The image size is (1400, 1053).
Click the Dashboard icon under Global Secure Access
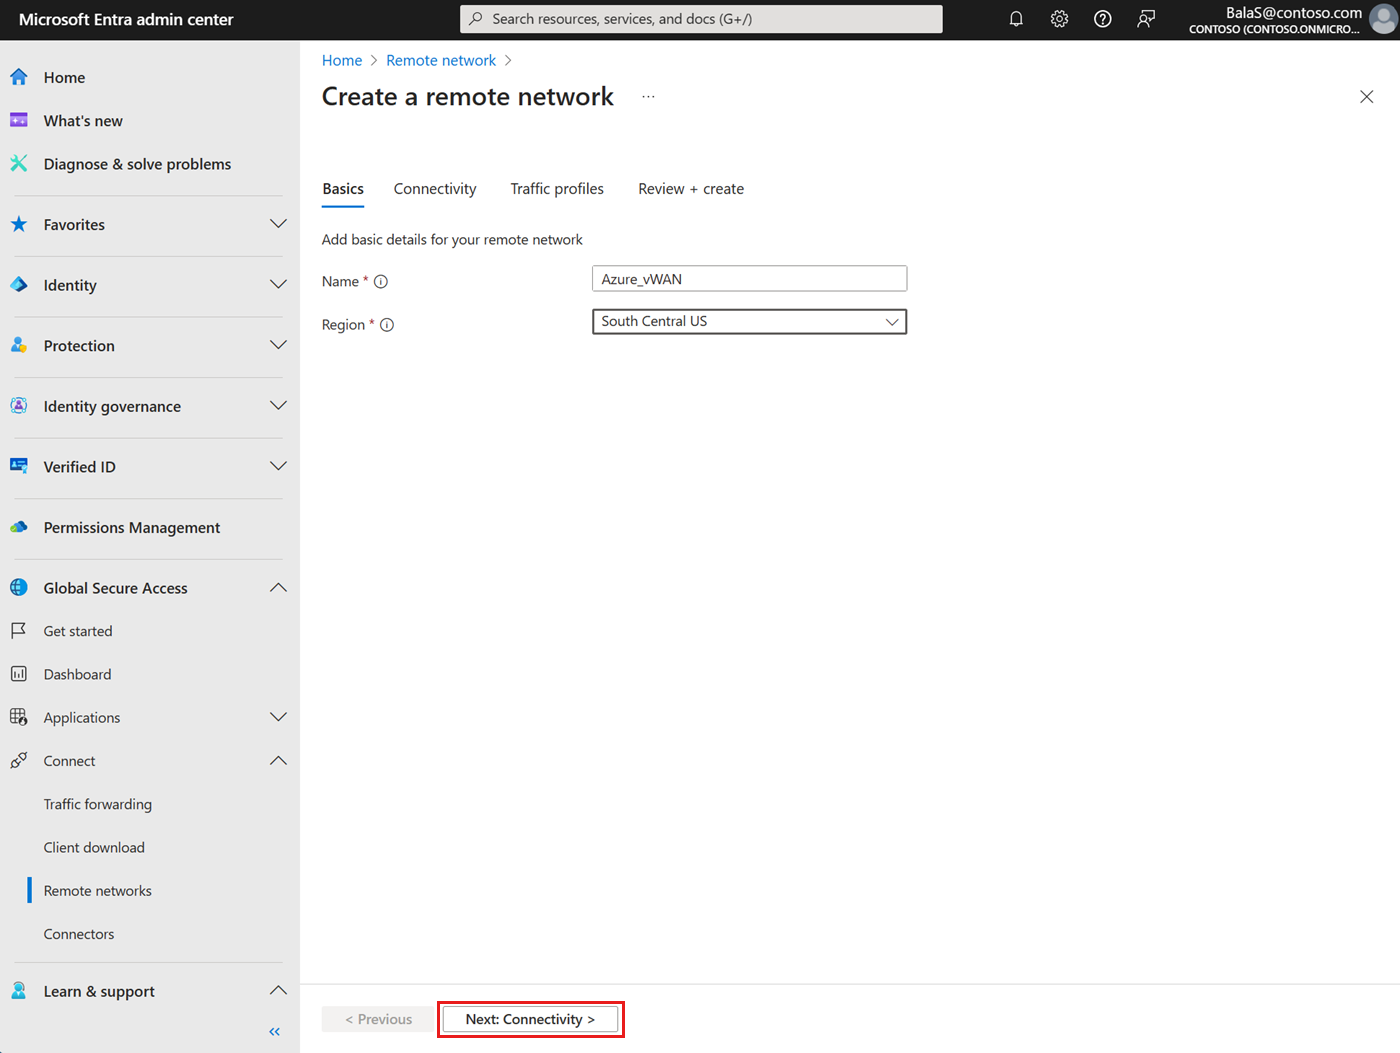click(19, 673)
